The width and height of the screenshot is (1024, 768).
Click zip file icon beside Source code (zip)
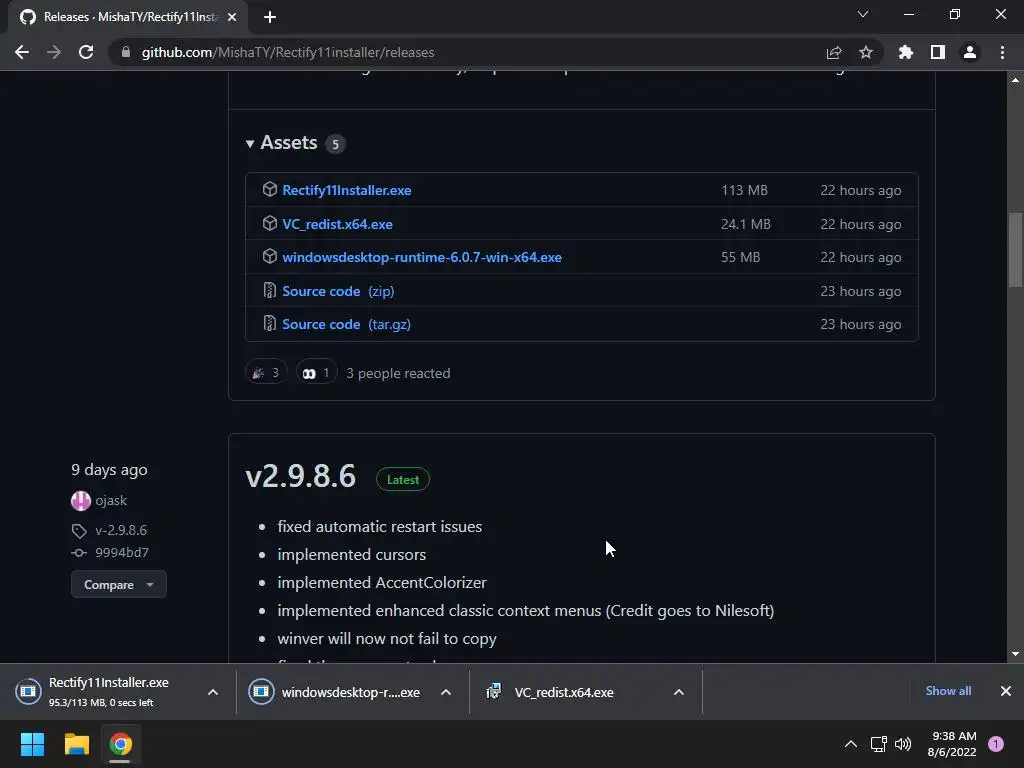[x=269, y=290]
